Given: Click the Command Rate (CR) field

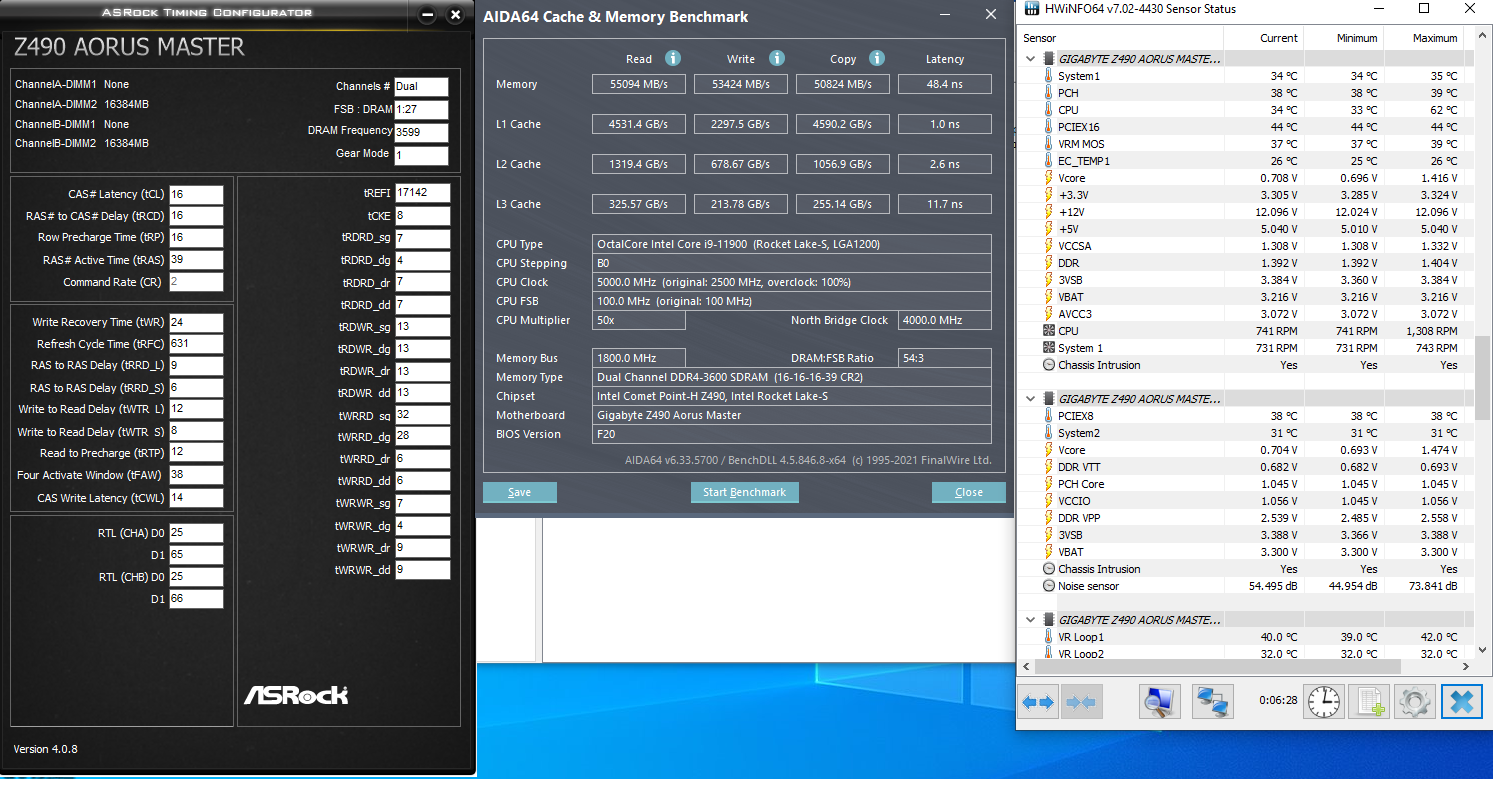Looking at the screenshot, I should click(196, 282).
